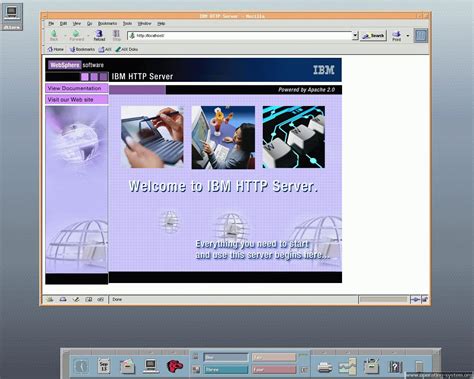
Task: Open Address Book icon in status bar
Action: (x=88, y=299)
